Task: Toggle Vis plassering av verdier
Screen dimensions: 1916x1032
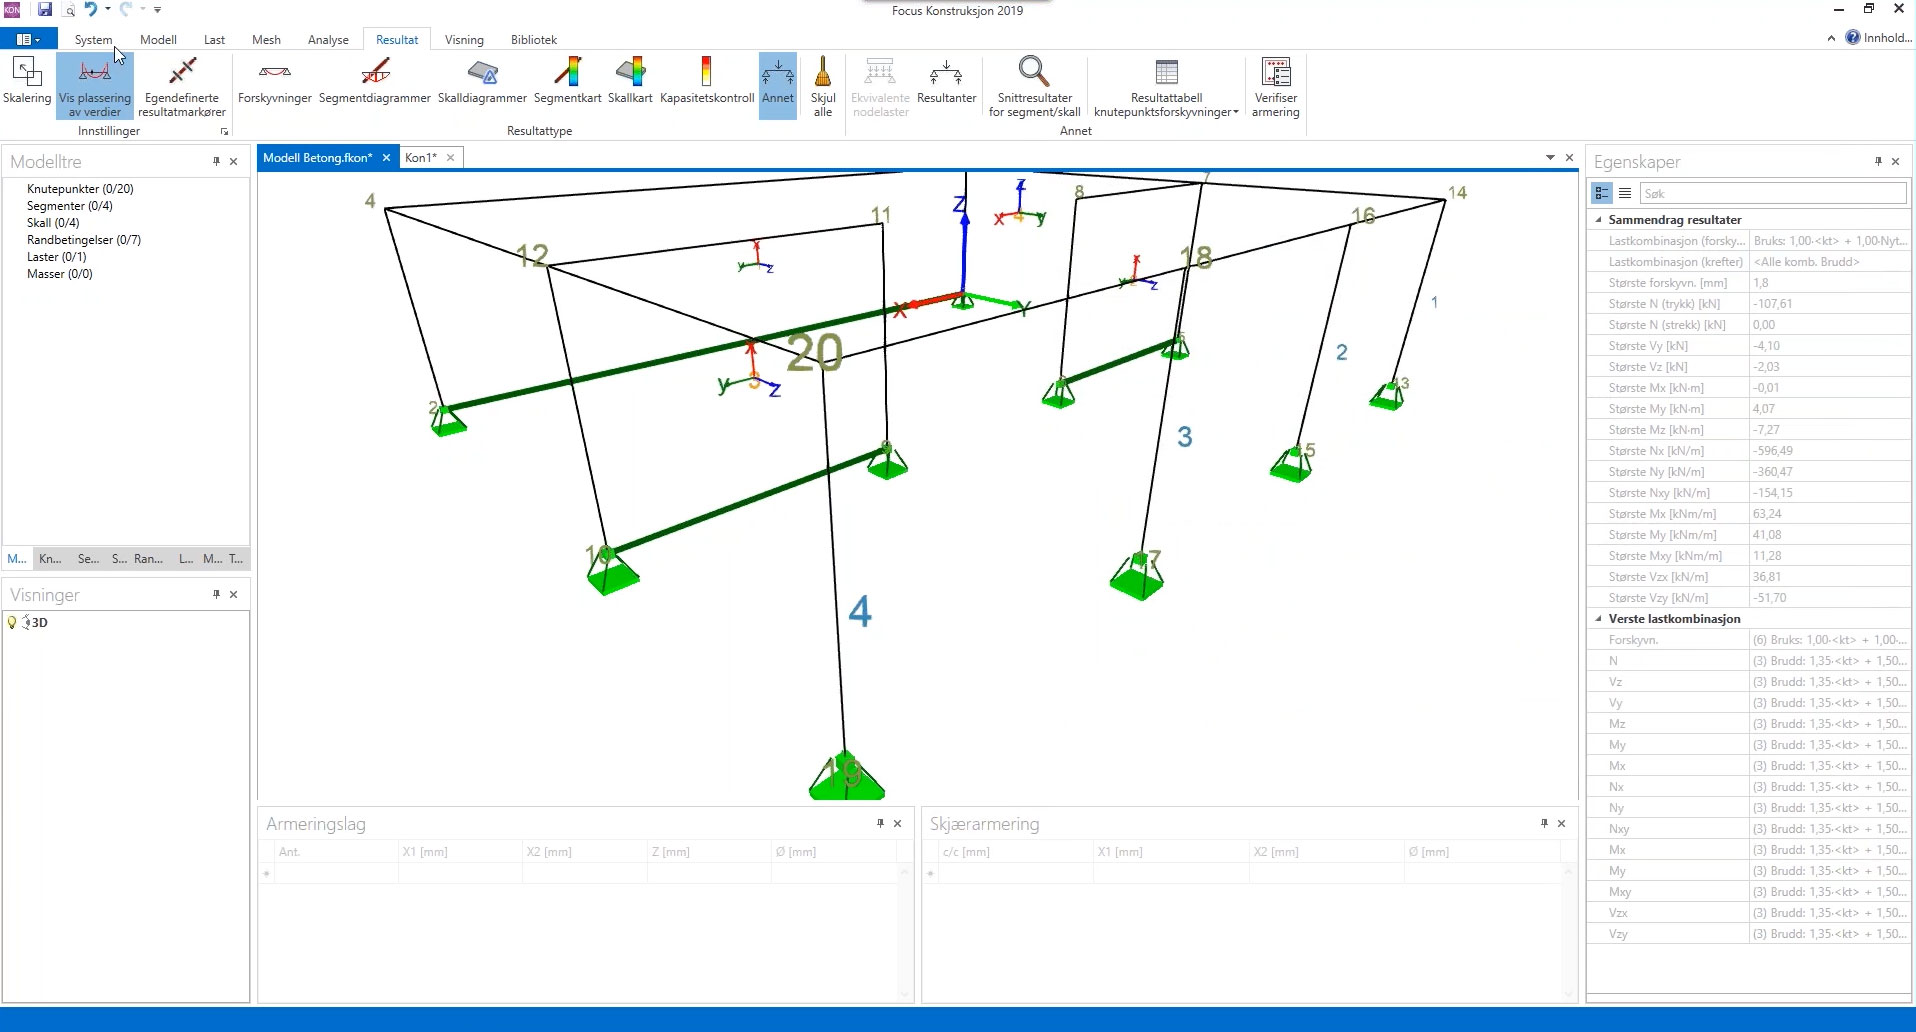Action: tap(95, 87)
